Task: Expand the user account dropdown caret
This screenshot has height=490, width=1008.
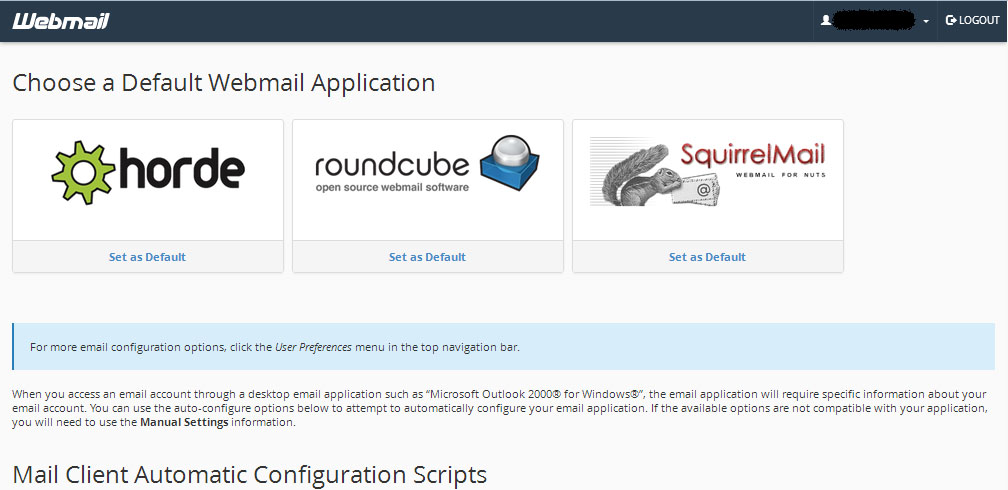Action: click(926, 21)
